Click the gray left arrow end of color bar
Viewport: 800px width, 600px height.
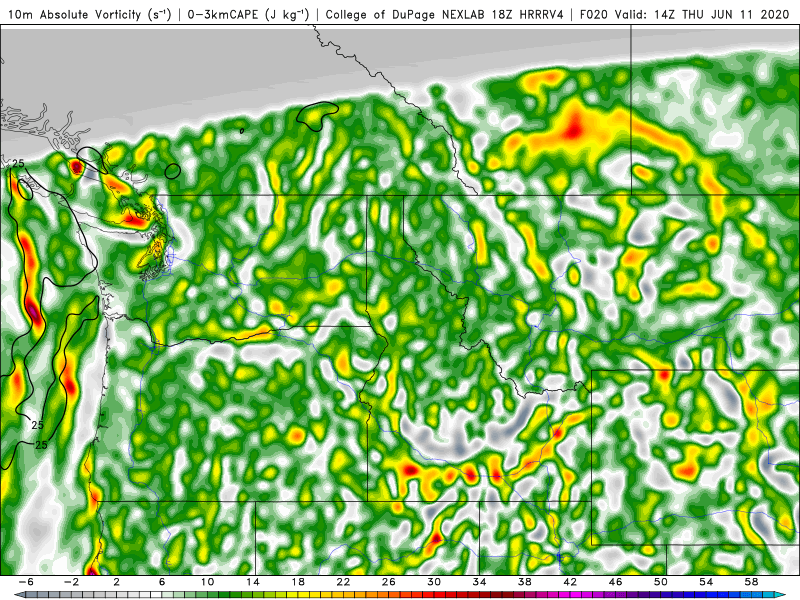[19, 595]
